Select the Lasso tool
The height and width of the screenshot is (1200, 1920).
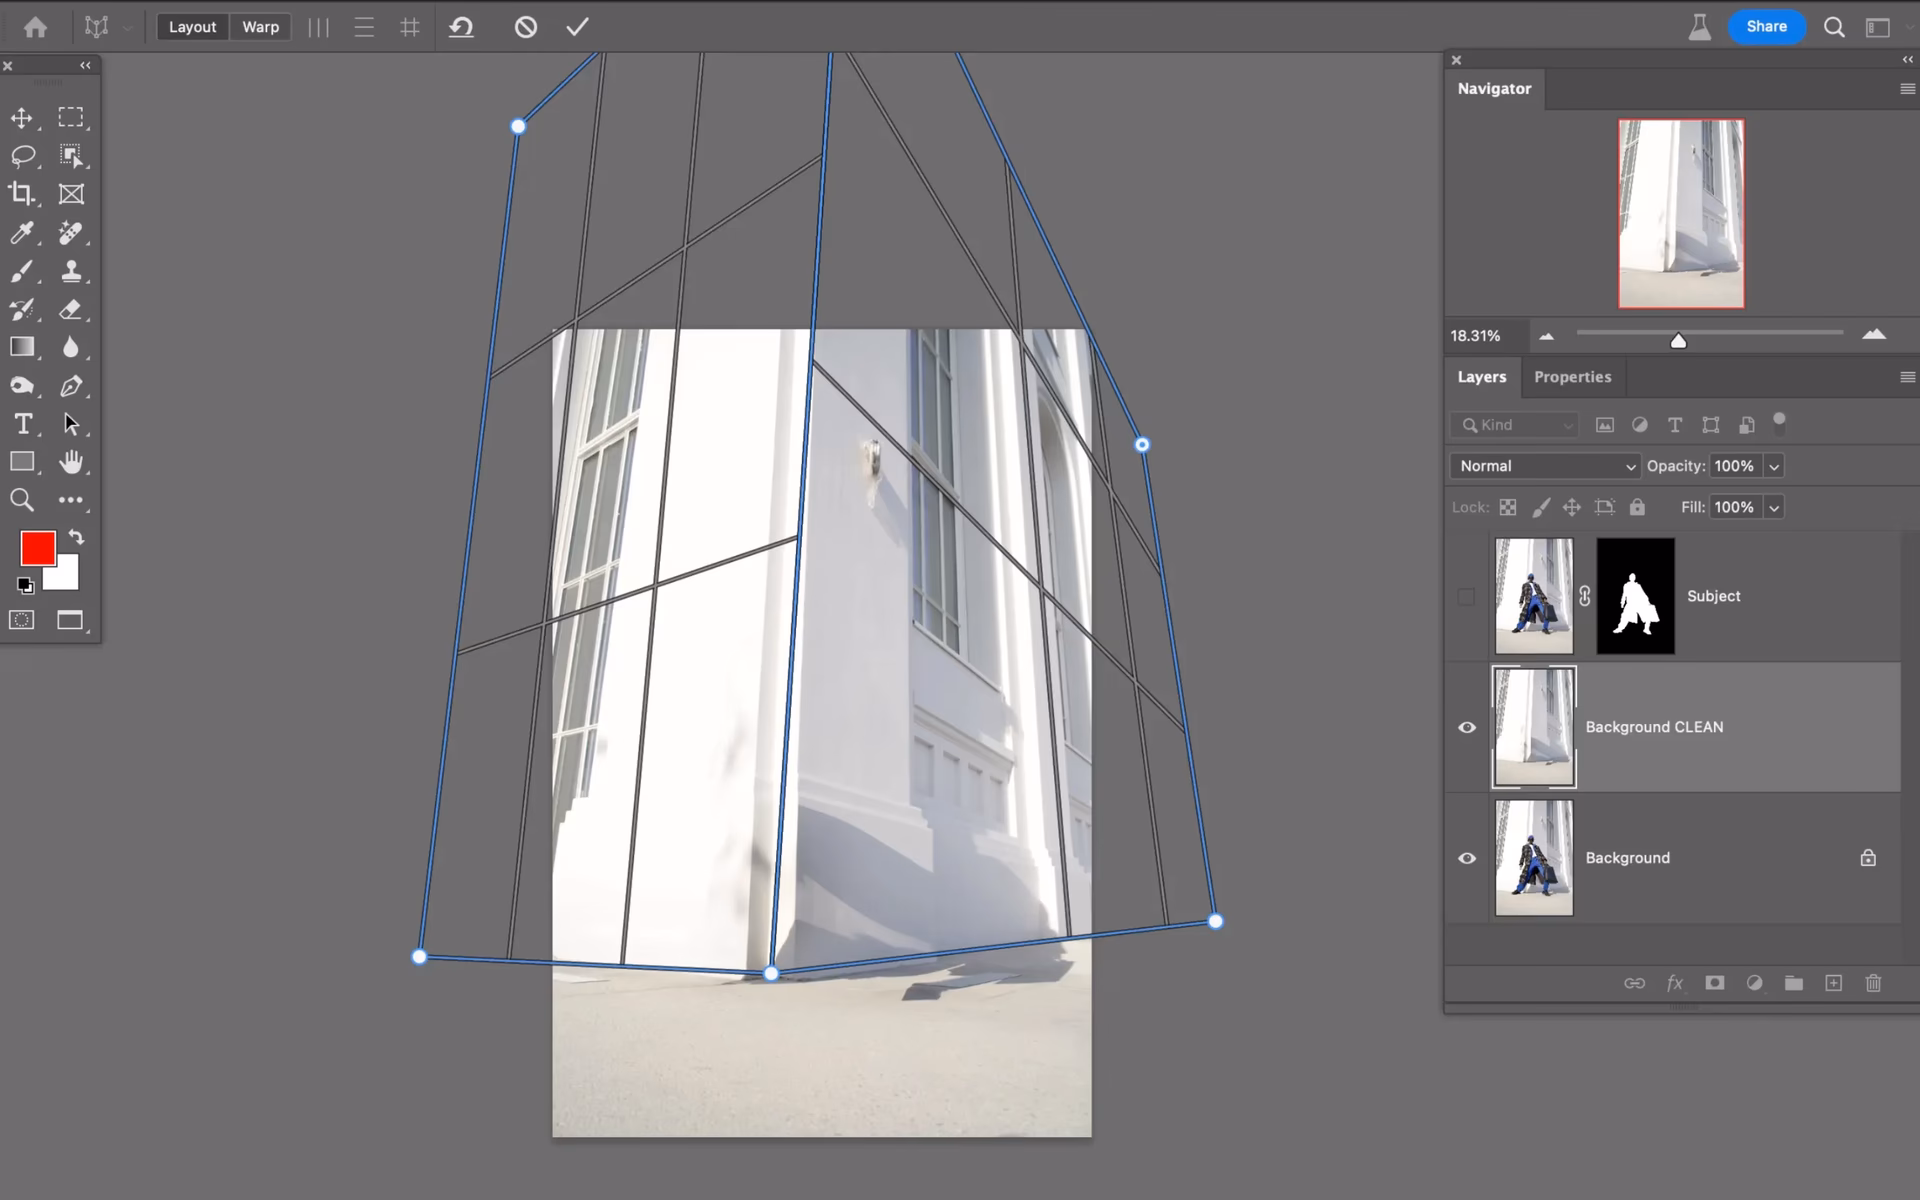[x=22, y=156]
